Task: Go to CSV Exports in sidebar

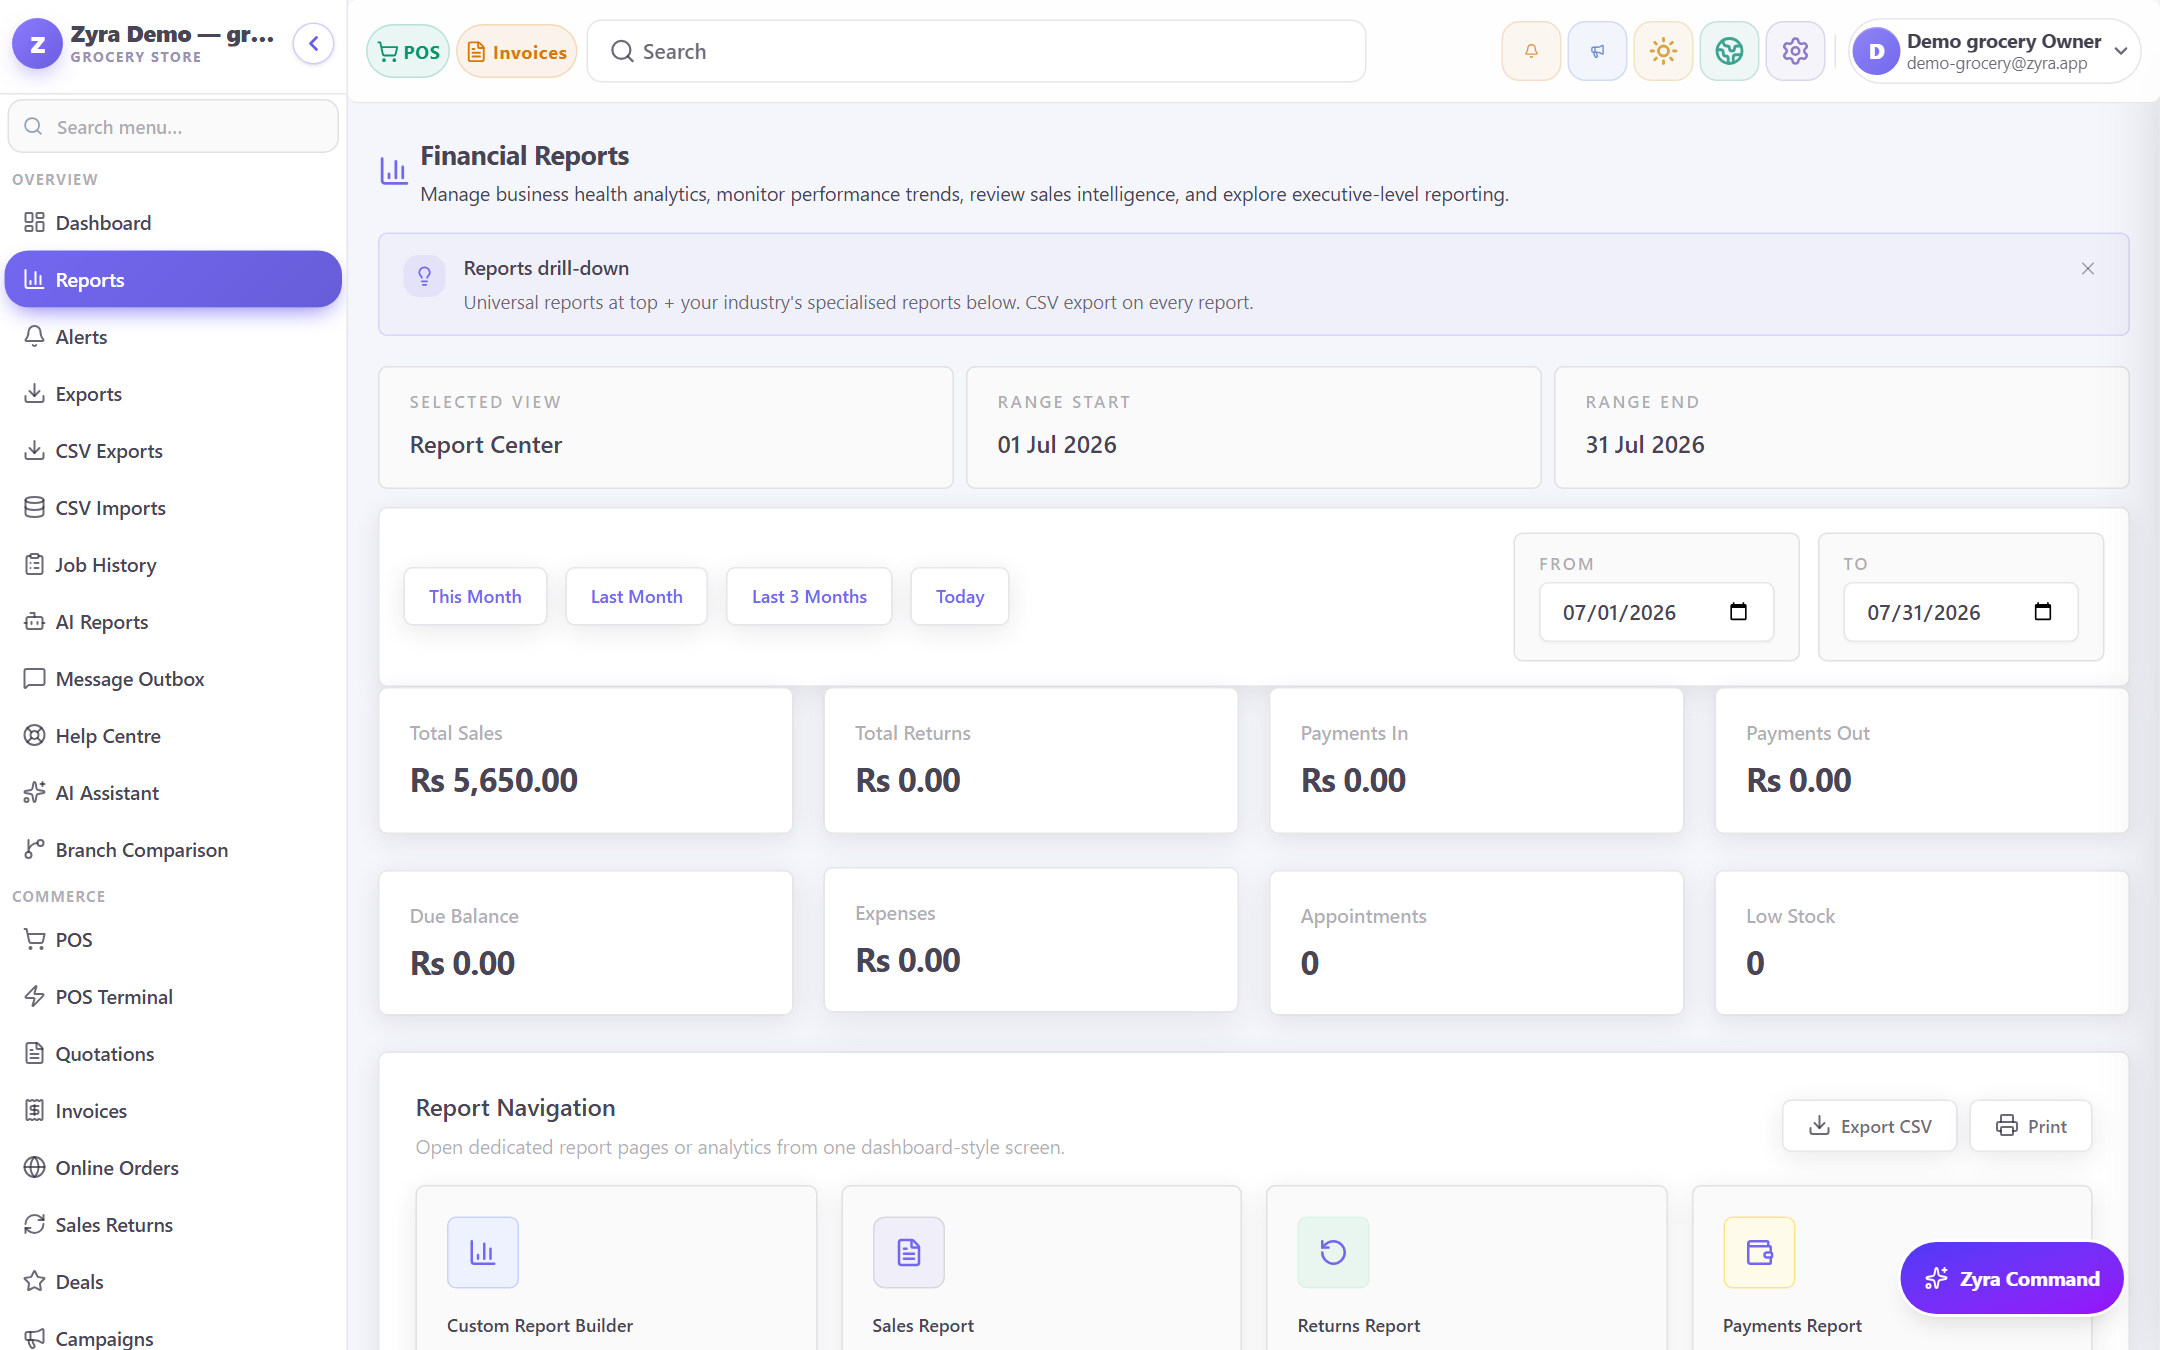Action: tap(173, 451)
